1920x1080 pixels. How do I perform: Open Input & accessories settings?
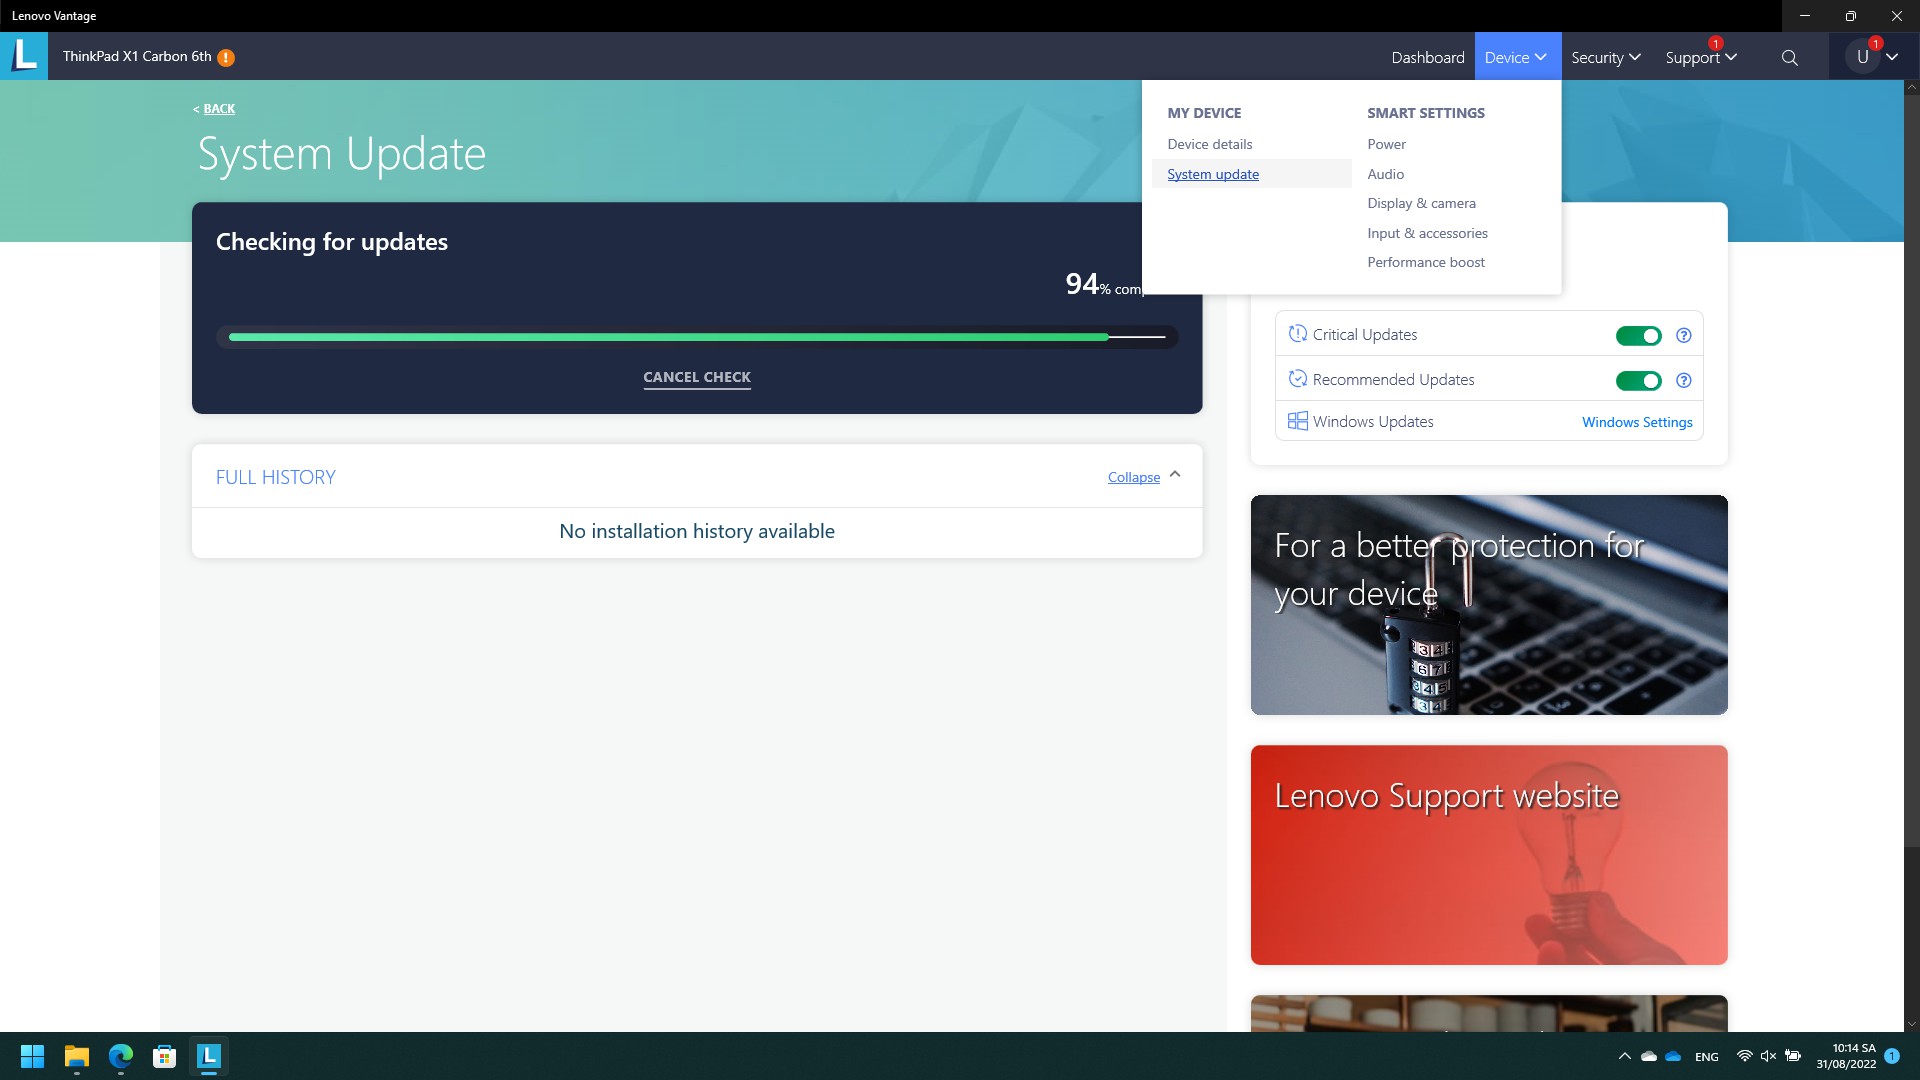point(1427,233)
